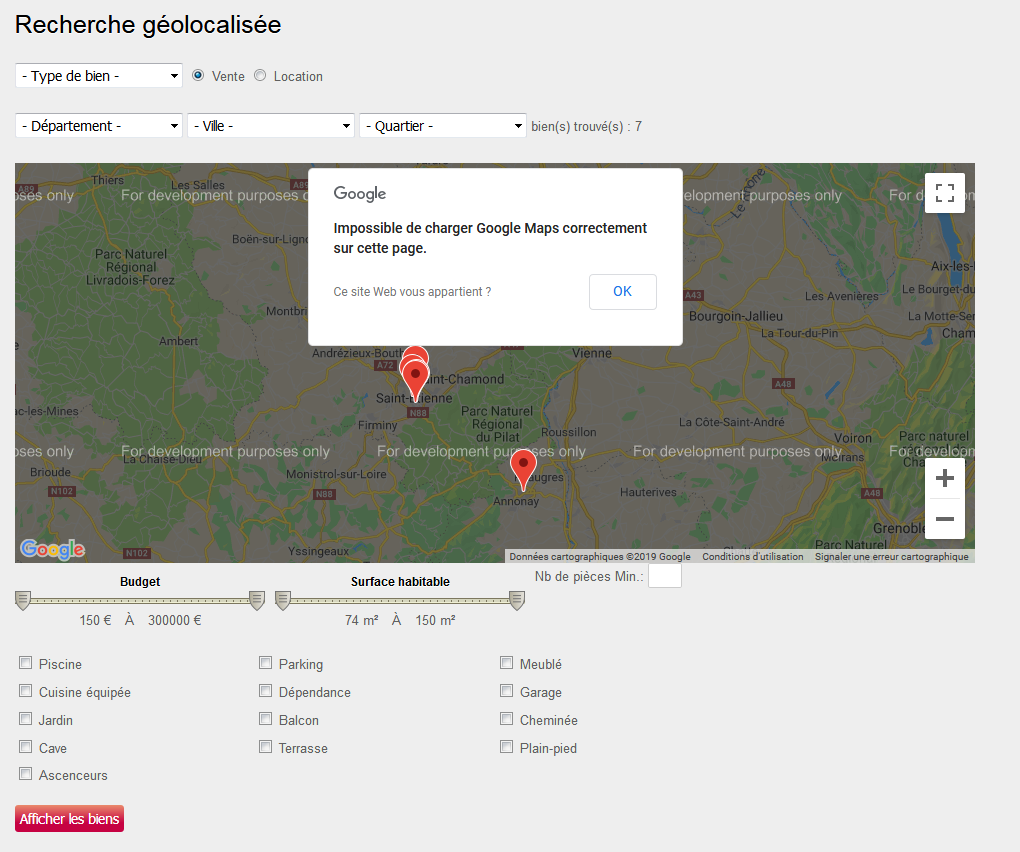Click the Google logo on the map corner
The width and height of the screenshot is (1020, 852).
coord(50,548)
